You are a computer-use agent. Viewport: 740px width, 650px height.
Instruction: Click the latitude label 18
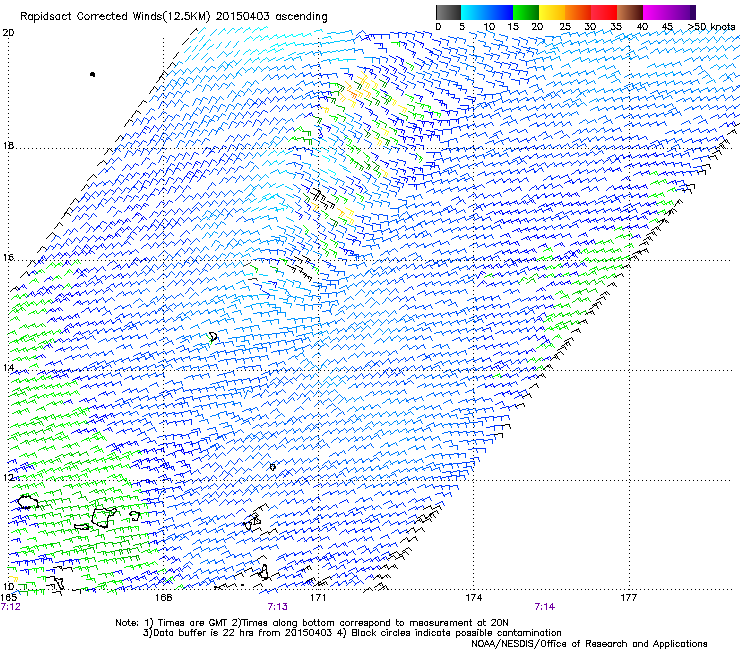tap(8, 145)
